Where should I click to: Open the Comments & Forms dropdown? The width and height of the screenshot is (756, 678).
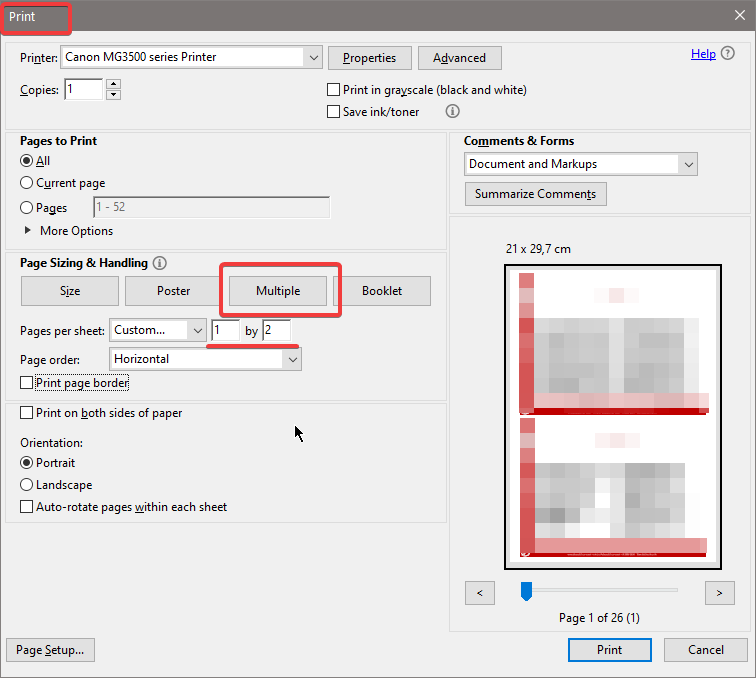pyautogui.click(x=581, y=164)
